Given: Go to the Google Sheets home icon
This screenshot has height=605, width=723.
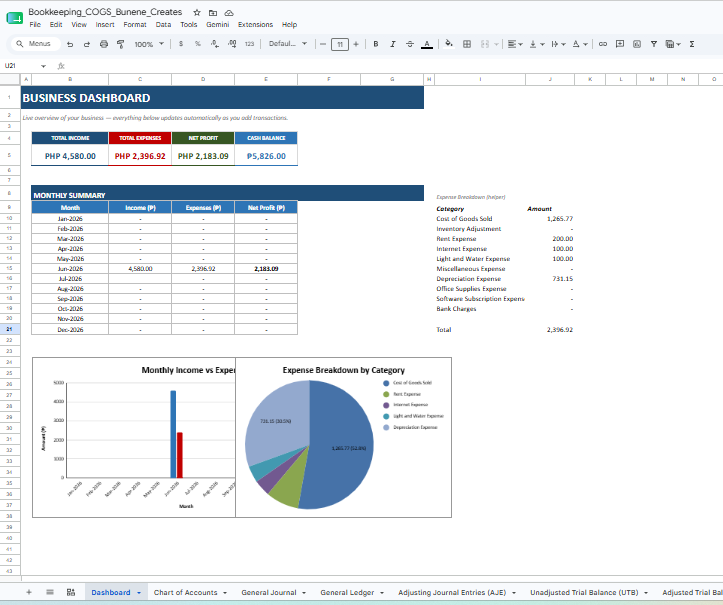Looking at the screenshot, I should (x=14, y=18).
